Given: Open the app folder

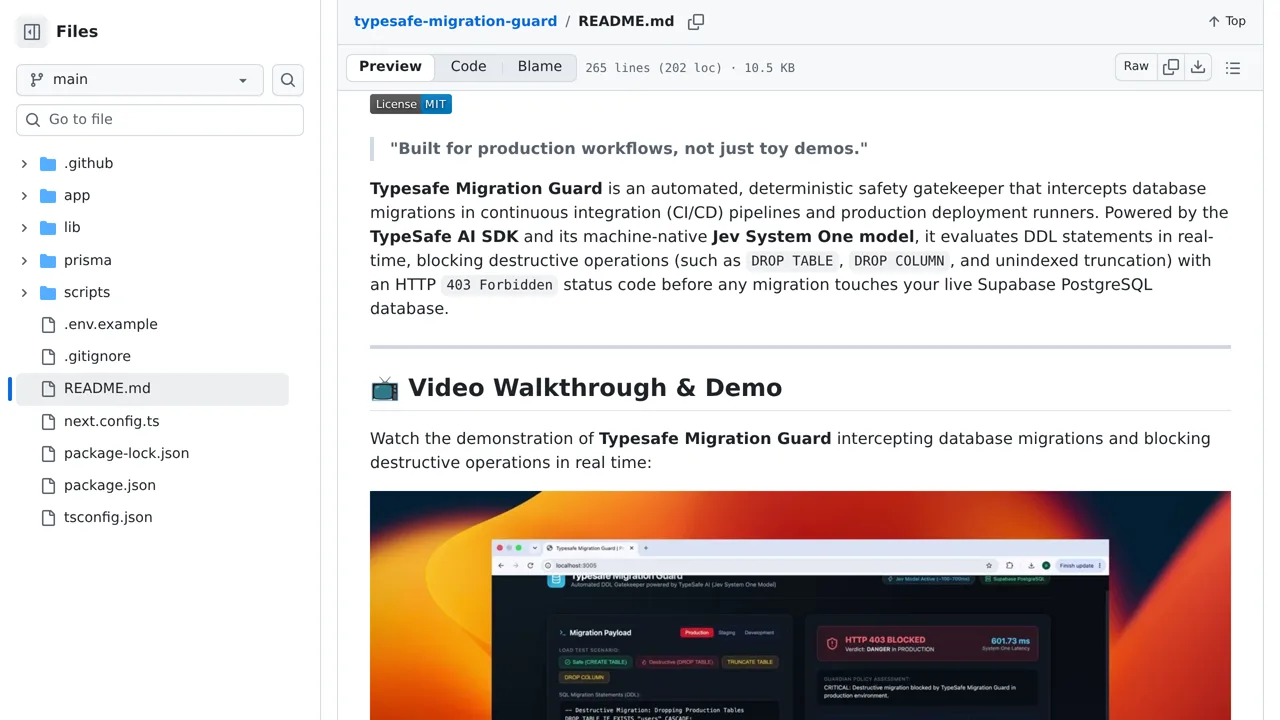Looking at the screenshot, I should [x=77, y=195].
